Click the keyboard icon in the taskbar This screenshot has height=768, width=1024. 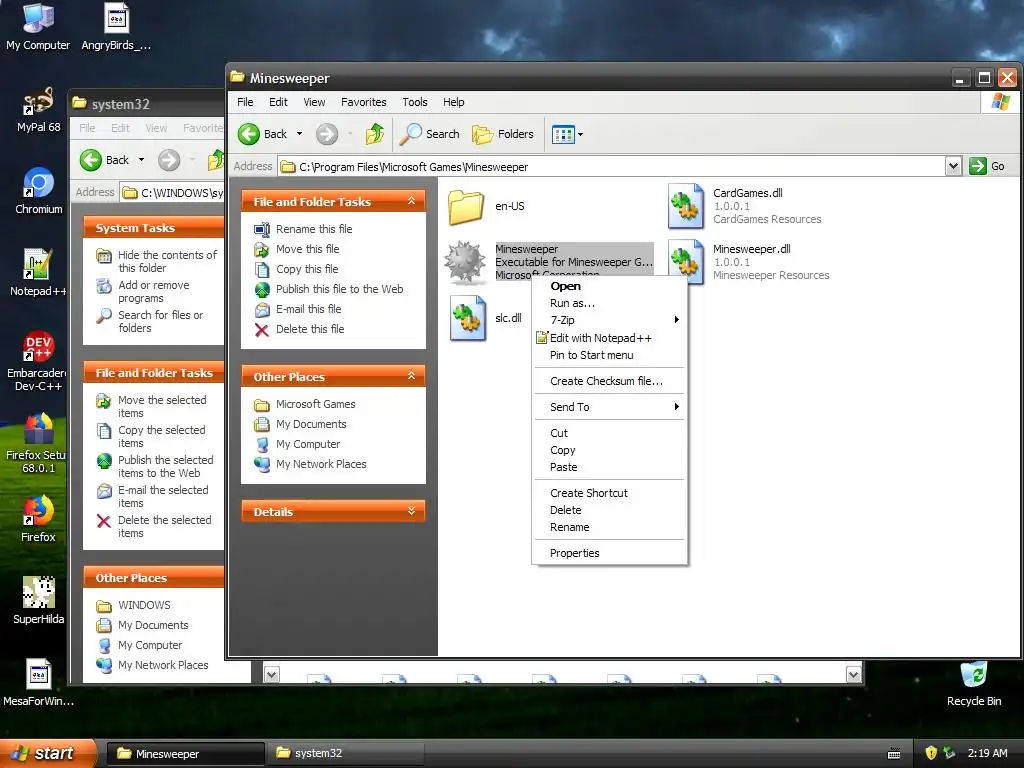(895, 754)
